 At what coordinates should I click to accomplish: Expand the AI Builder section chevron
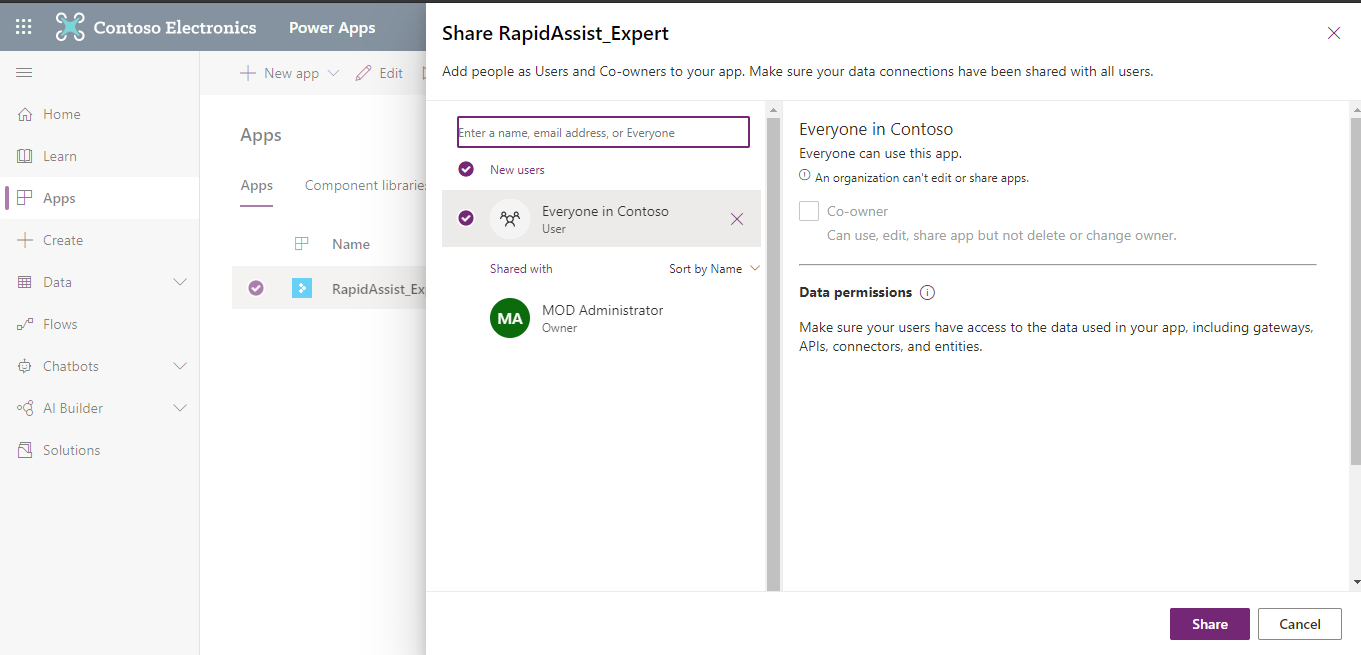180,408
